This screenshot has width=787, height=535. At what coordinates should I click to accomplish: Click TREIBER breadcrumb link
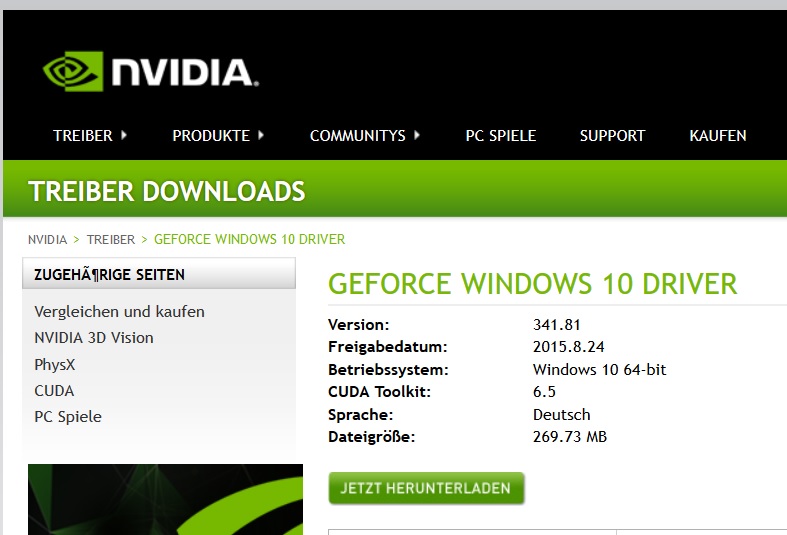pyautogui.click(x=111, y=239)
